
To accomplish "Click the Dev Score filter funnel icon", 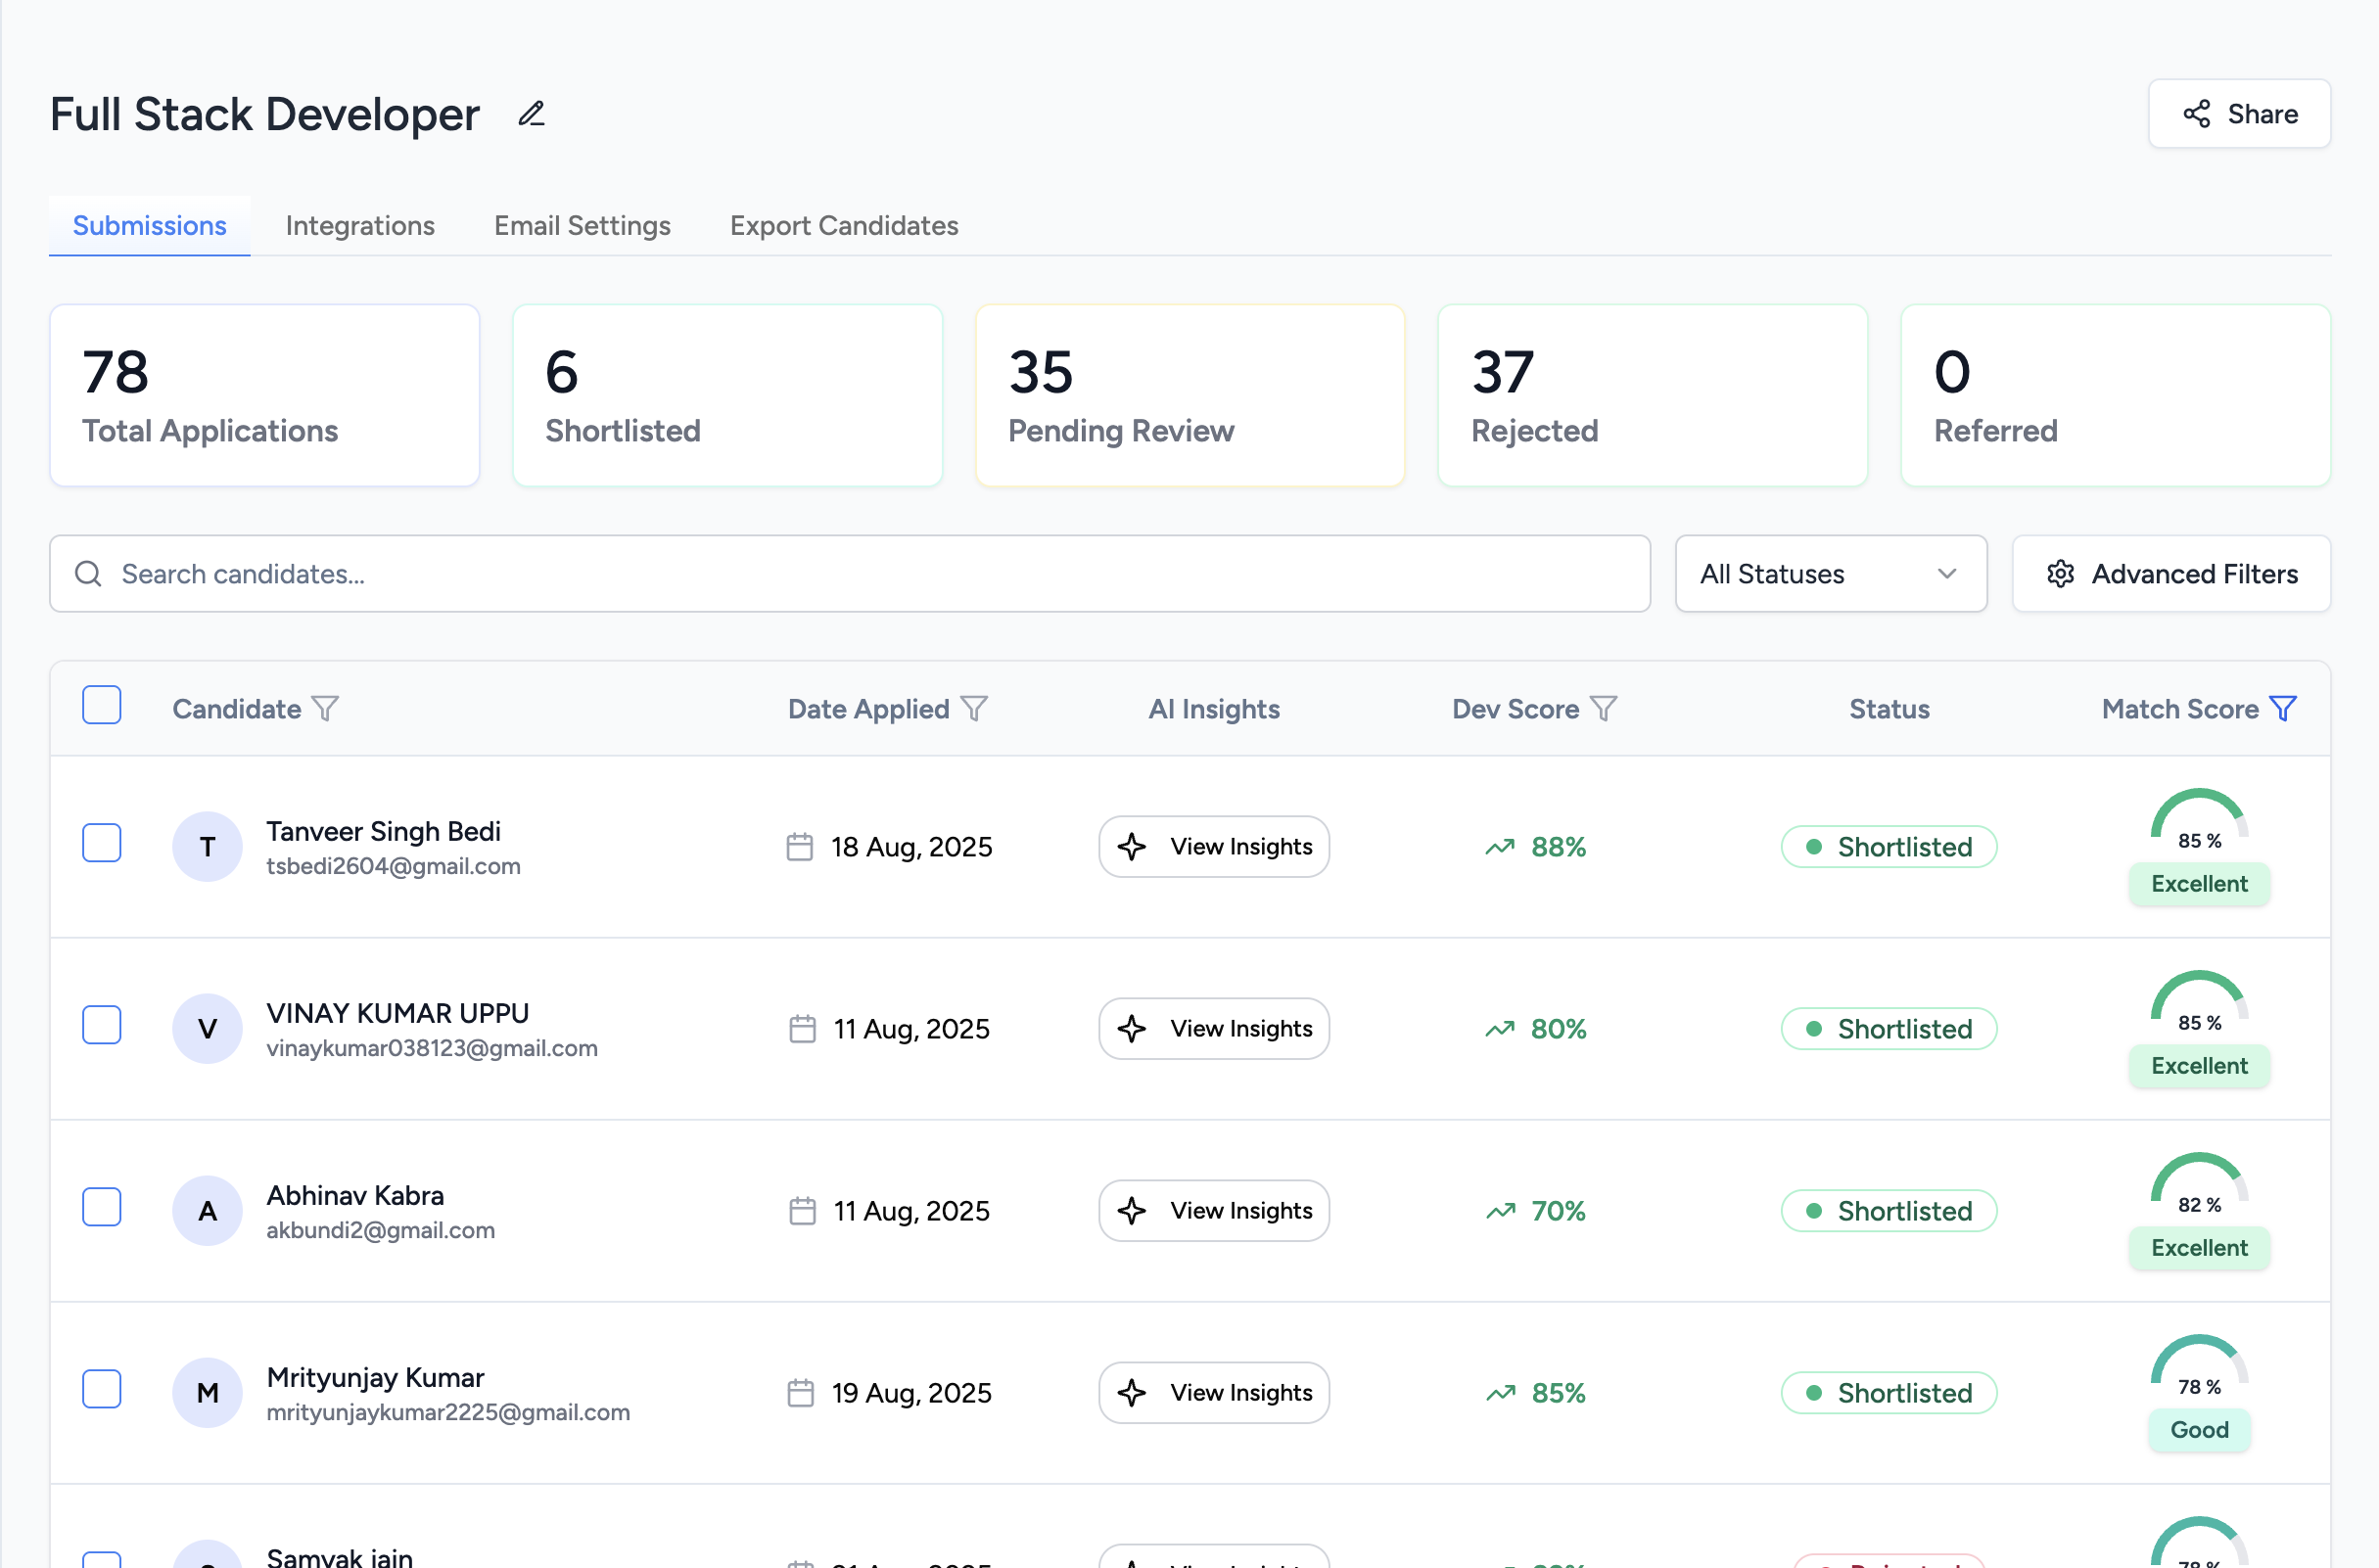I will click(1603, 709).
